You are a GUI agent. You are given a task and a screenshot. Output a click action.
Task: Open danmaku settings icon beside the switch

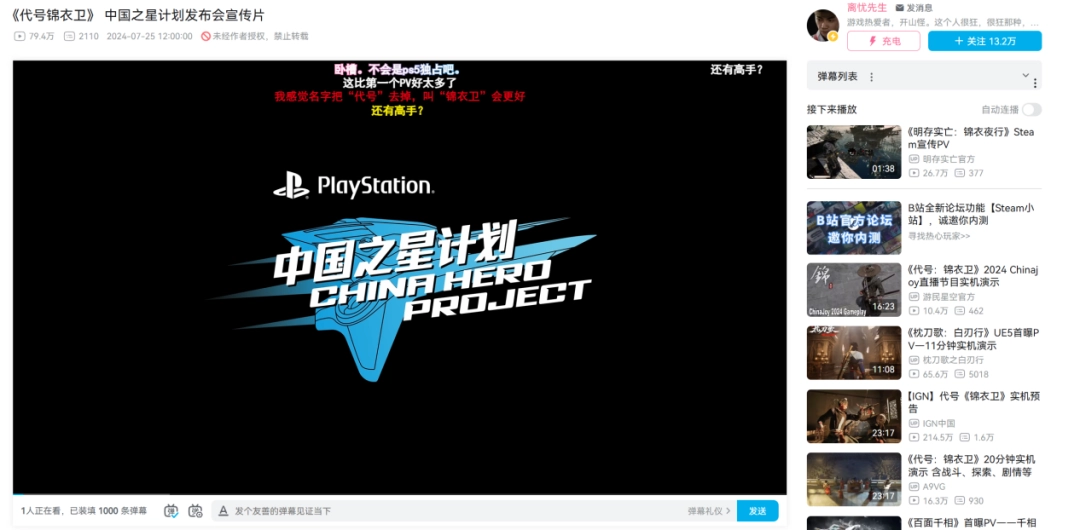(x=195, y=511)
